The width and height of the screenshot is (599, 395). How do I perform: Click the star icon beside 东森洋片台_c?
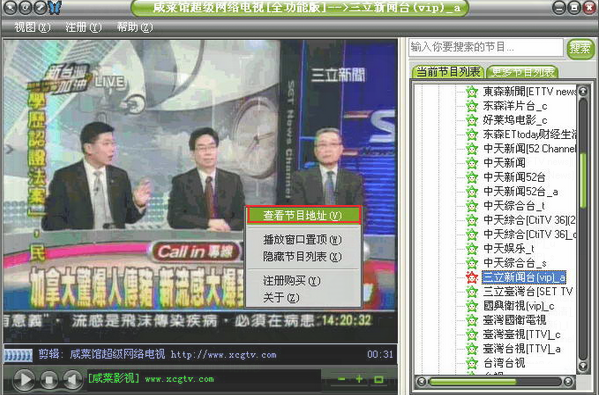point(472,106)
